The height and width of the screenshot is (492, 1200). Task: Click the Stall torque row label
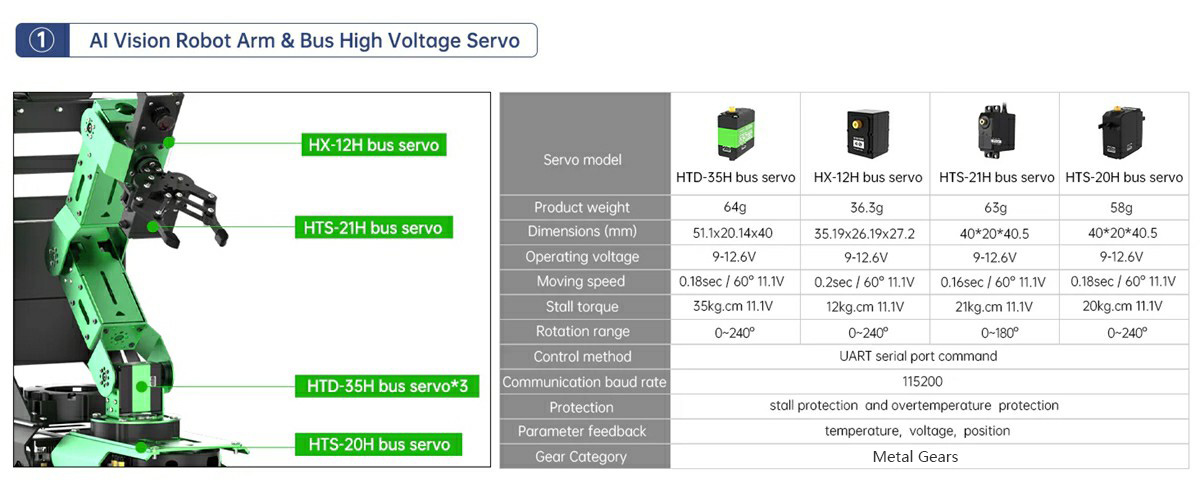coord(582,307)
